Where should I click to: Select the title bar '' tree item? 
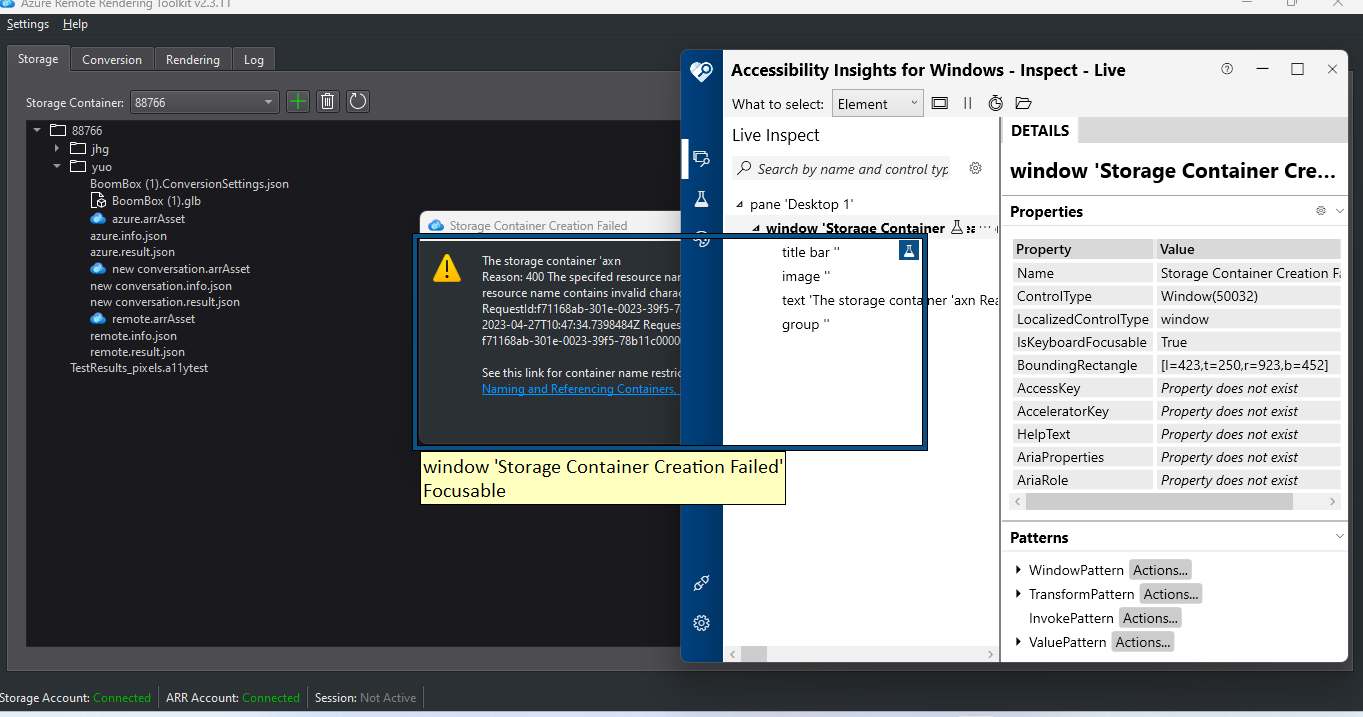click(x=811, y=252)
